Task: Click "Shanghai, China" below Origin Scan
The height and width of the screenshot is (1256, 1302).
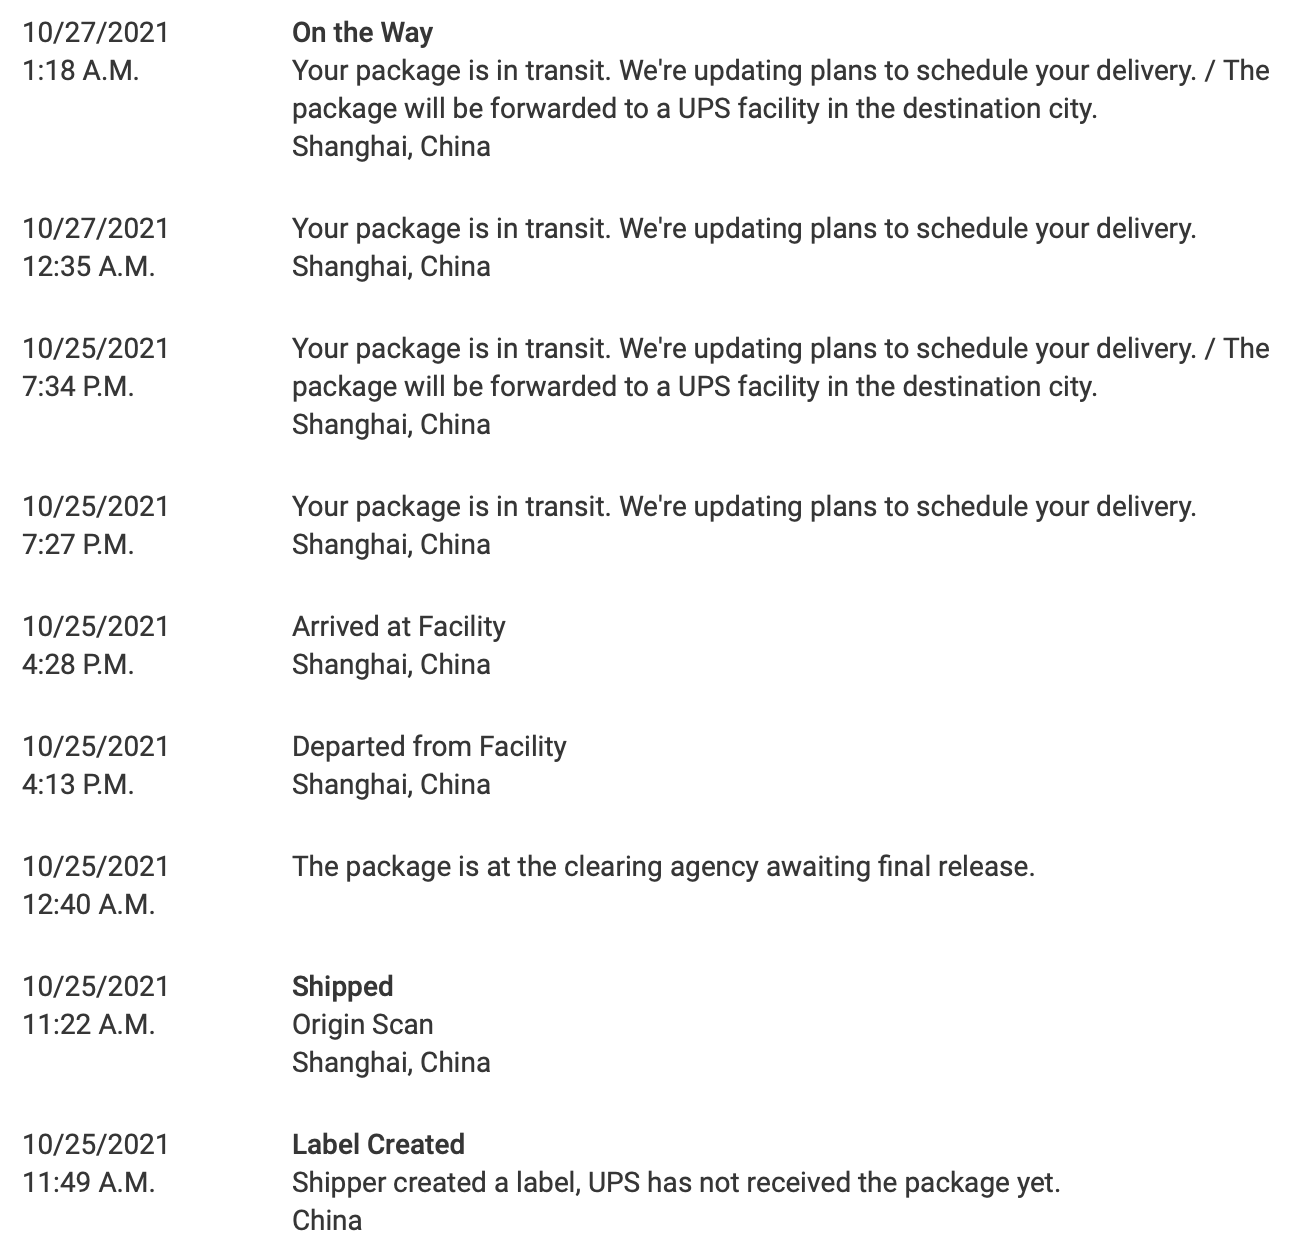Action: [x=391, y=1063]
